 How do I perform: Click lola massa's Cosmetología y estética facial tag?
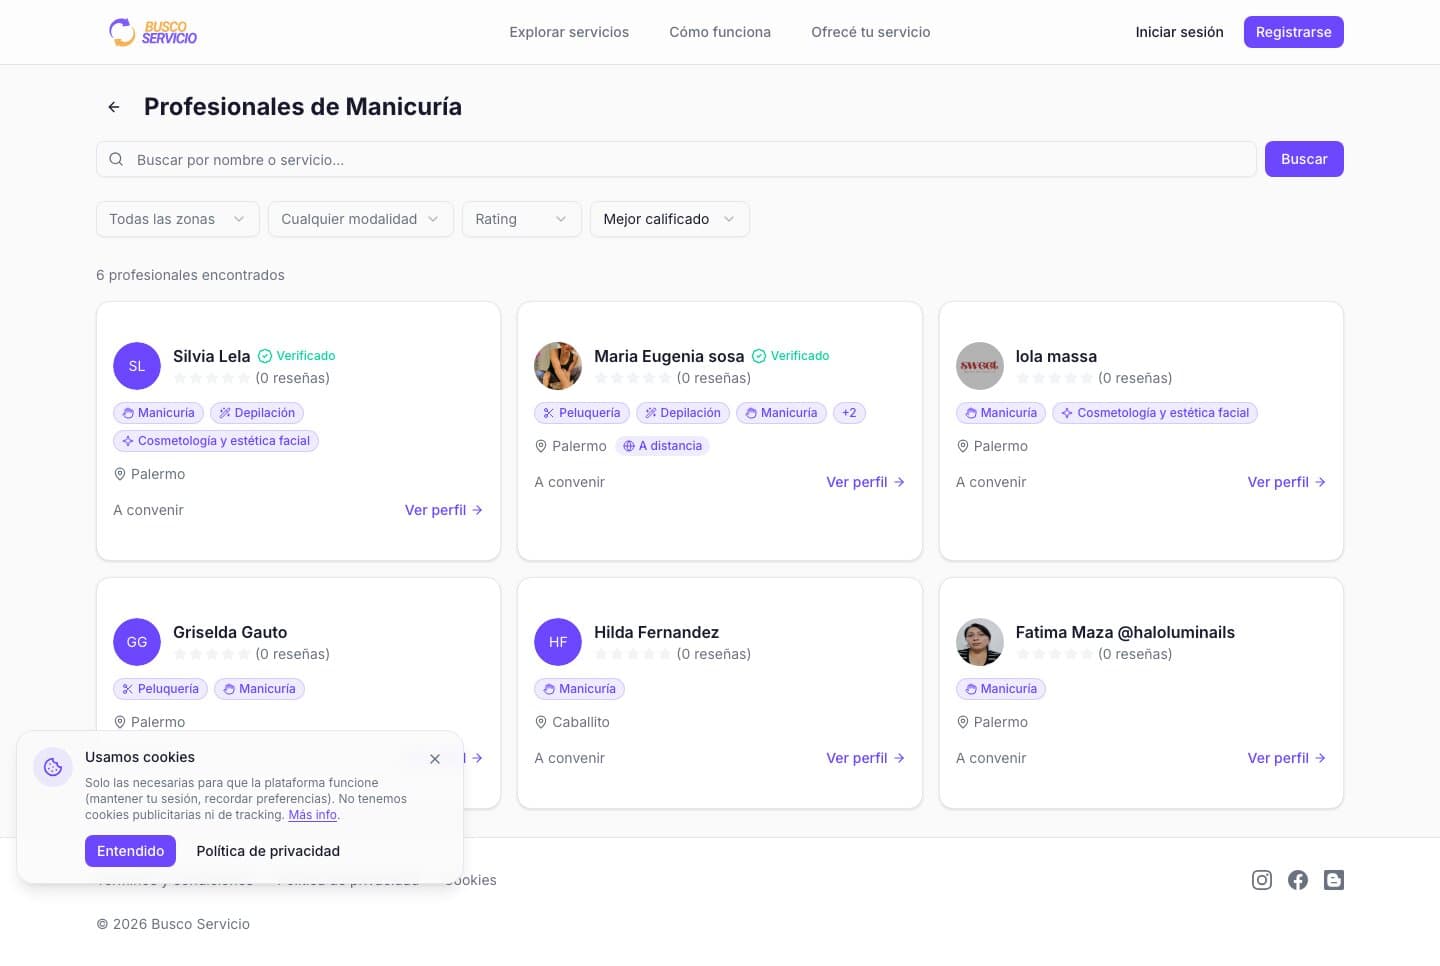point(1155,413)
